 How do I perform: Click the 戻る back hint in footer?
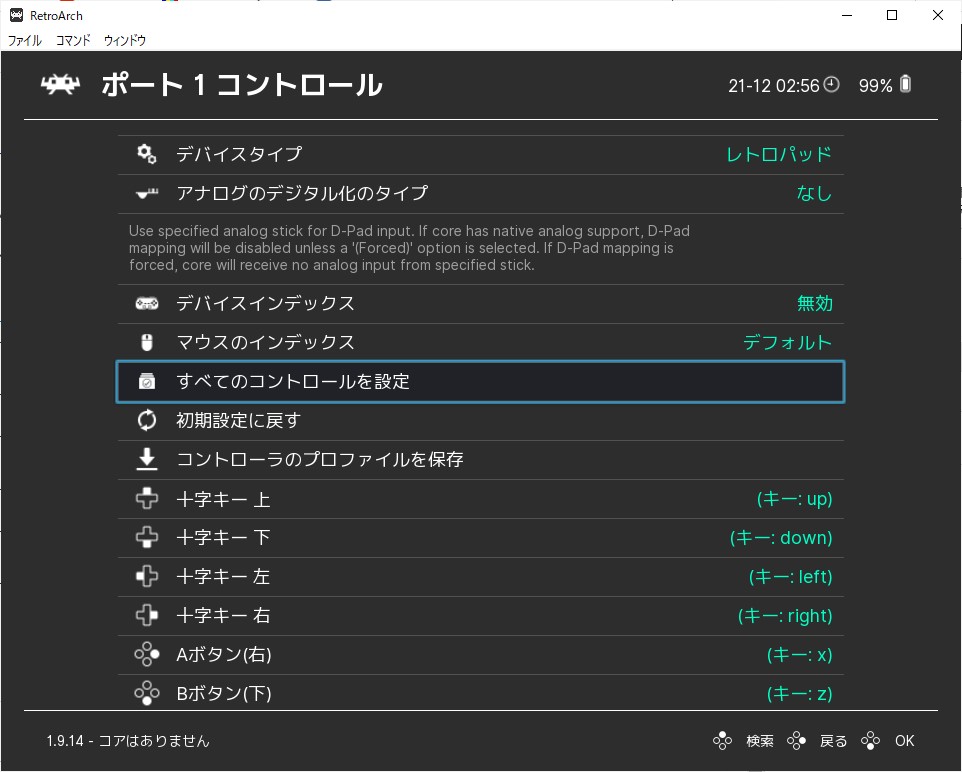click(833, 741)
